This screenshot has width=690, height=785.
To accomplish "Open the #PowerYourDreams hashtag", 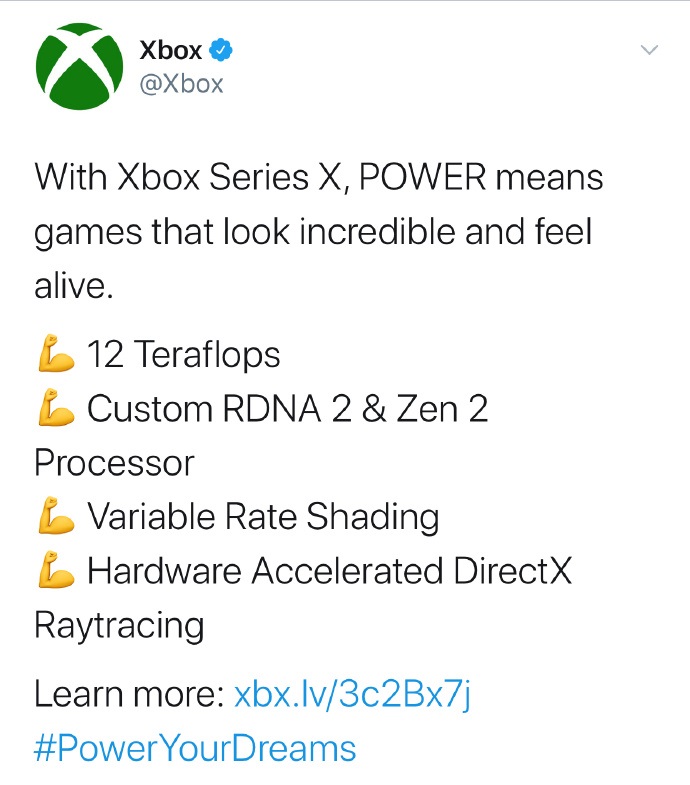I will 195,748.
